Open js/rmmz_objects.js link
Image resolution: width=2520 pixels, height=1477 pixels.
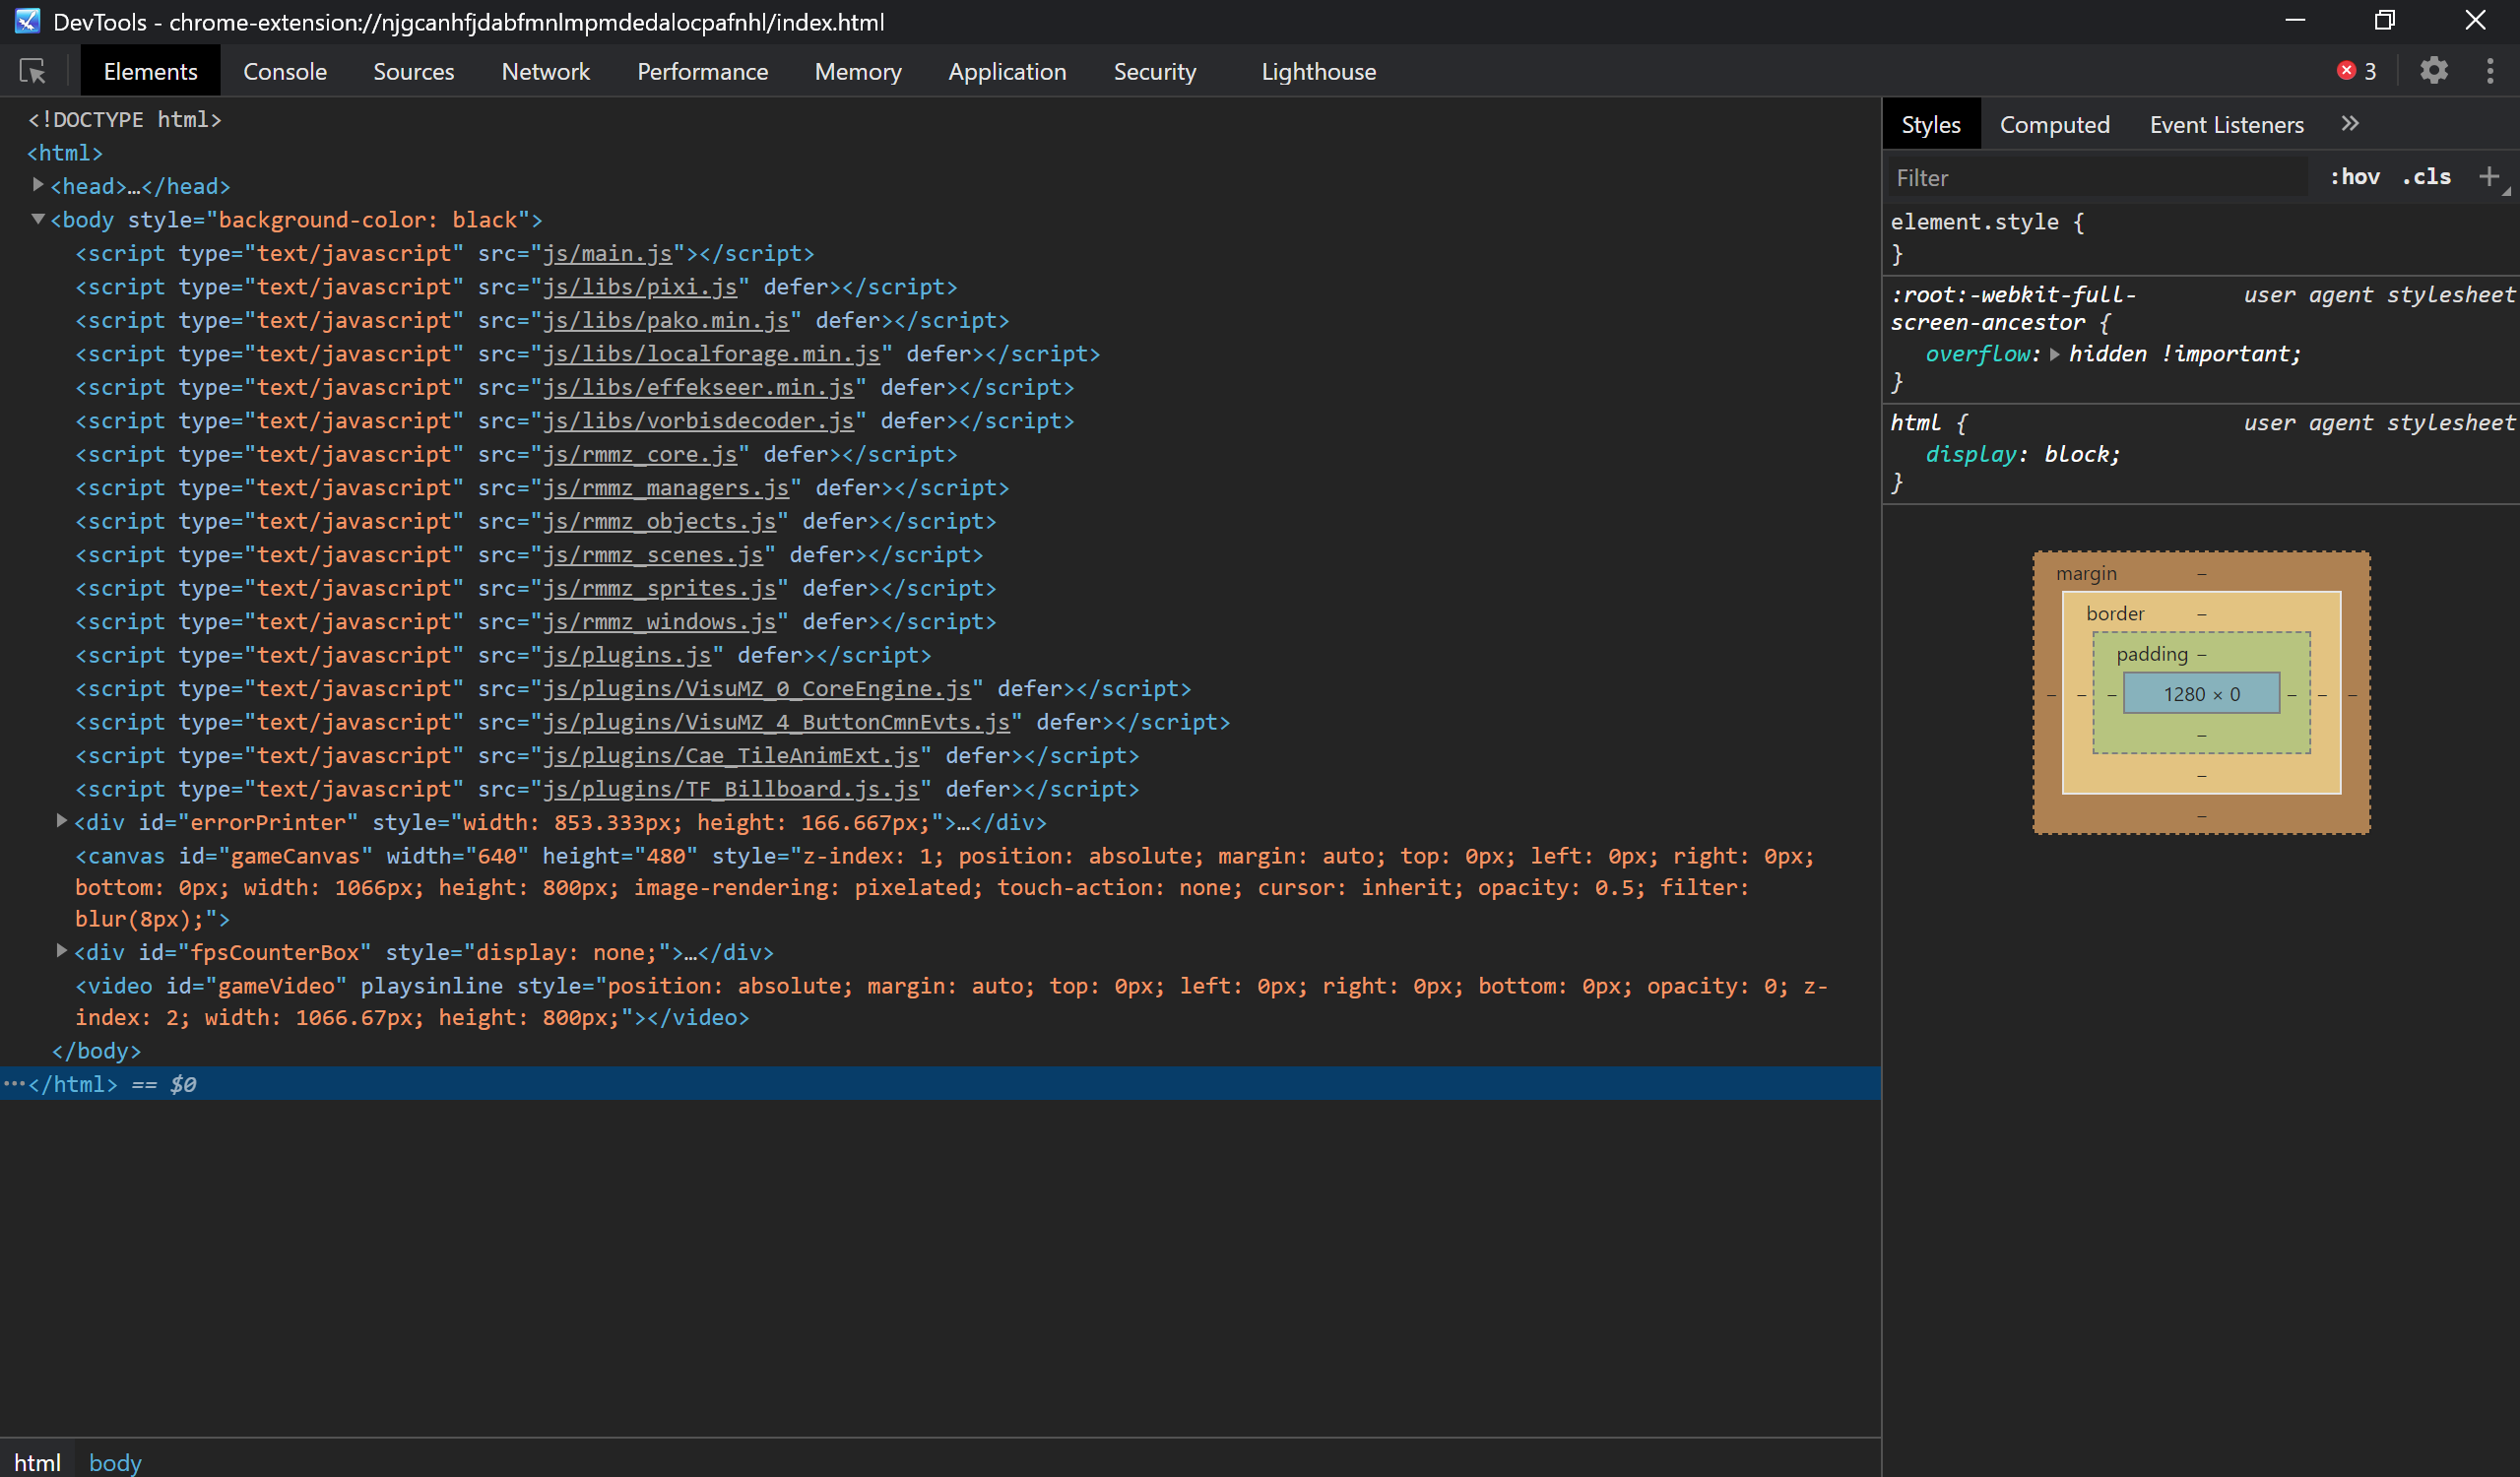click(x=659, y=522)
